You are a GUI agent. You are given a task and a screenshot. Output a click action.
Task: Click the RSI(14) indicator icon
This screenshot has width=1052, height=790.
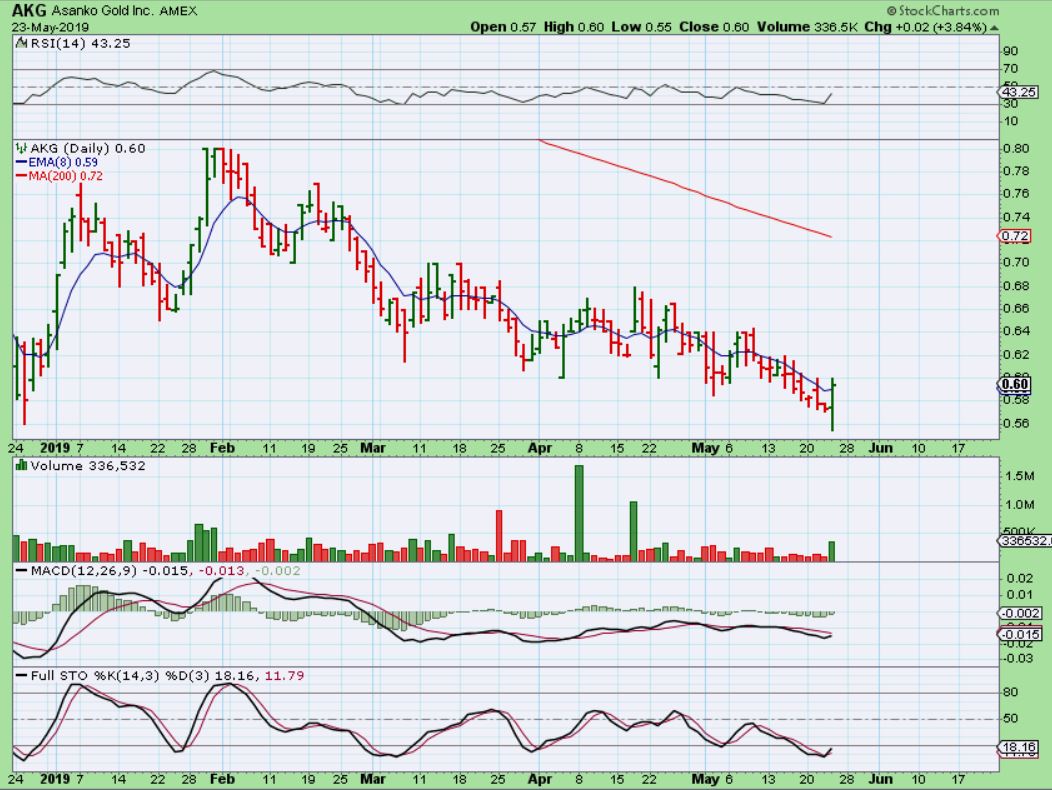tap(22, 47)
